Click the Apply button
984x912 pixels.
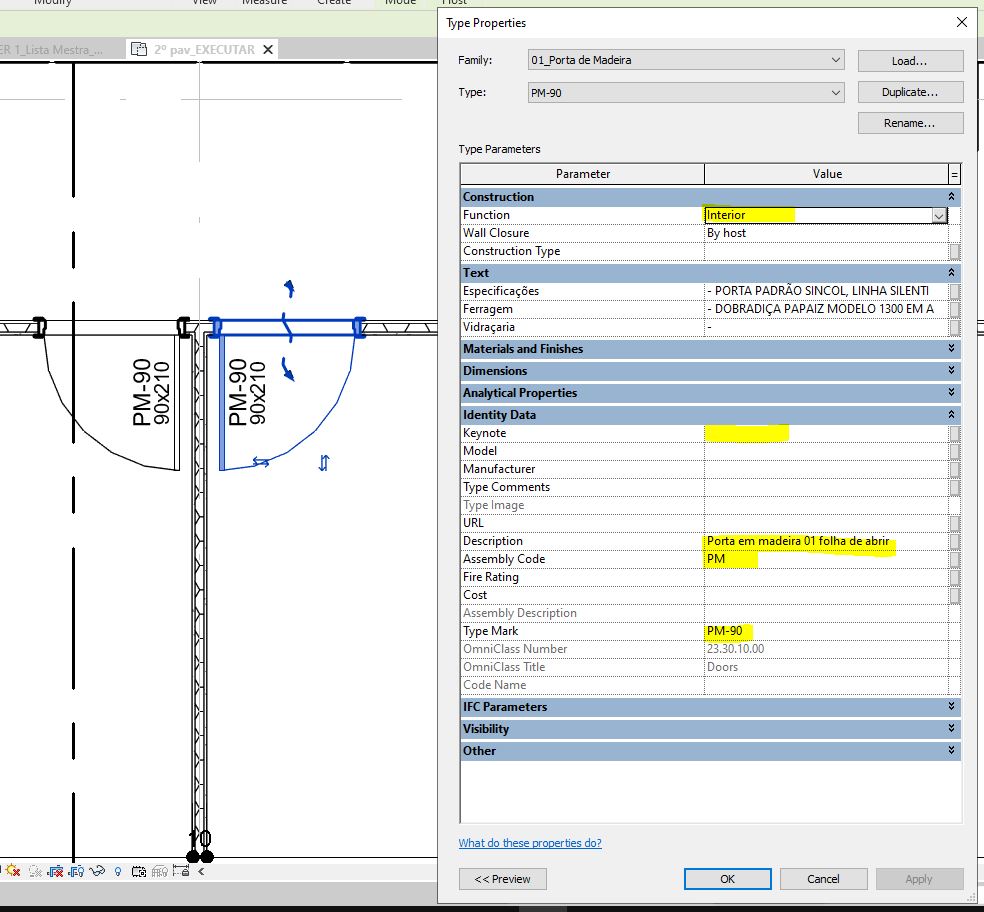pos(919,879)
